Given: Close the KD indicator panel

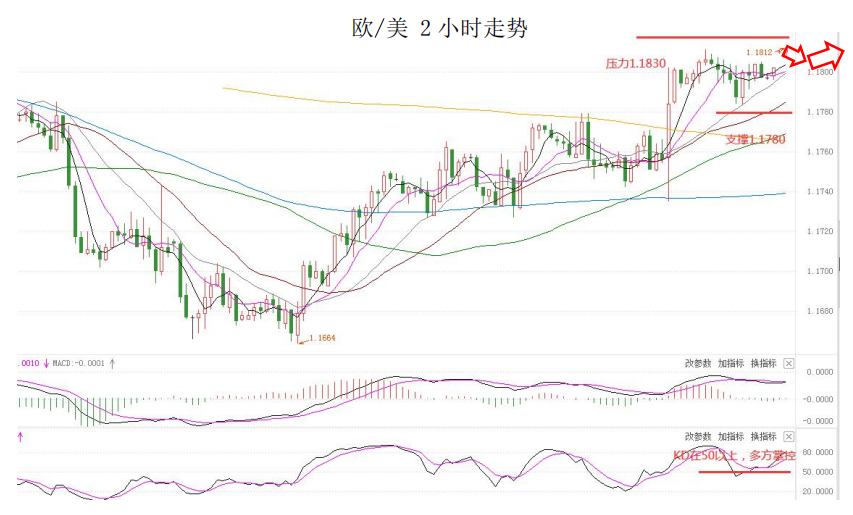Looking at the screenshot, I should tap(788, 437).
